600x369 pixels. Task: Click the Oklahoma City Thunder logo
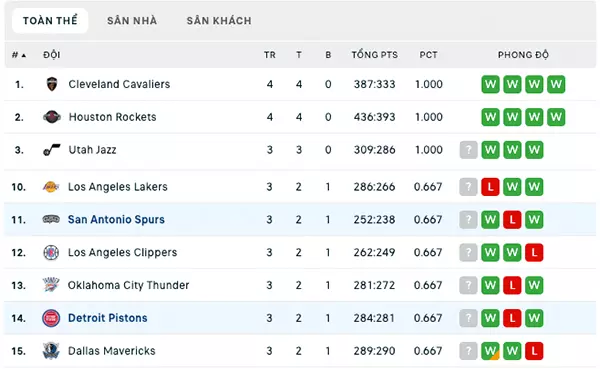click(x=51, y=285)
